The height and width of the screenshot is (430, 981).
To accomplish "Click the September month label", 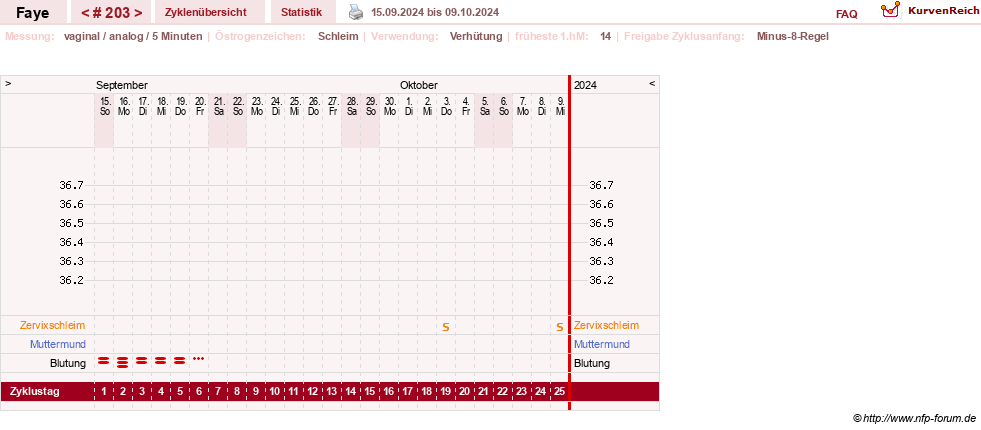I will click(122, 85).
